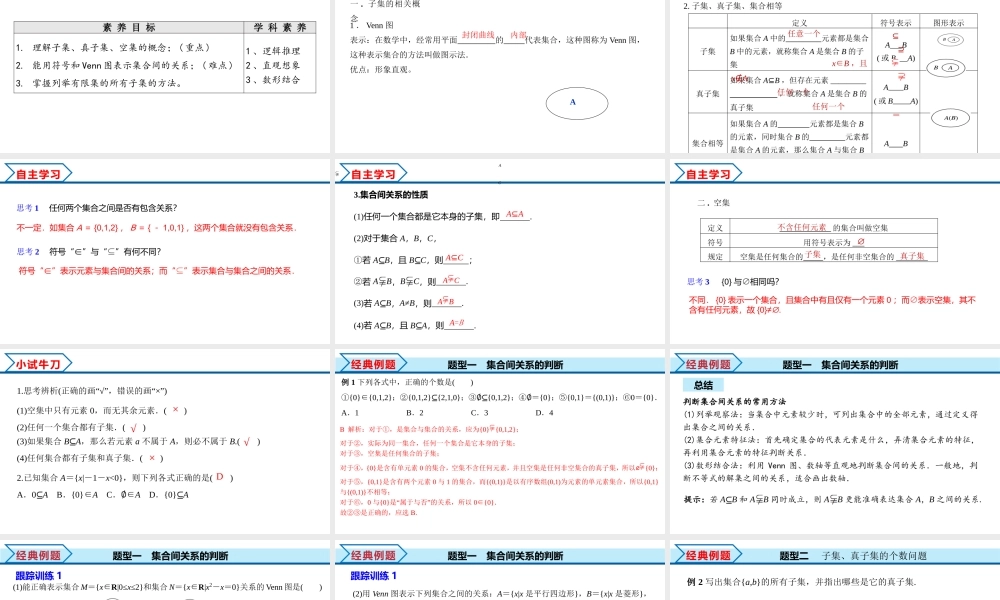Click 跟踪训练1 question (1) about 集合M and N

pos(168,587)
